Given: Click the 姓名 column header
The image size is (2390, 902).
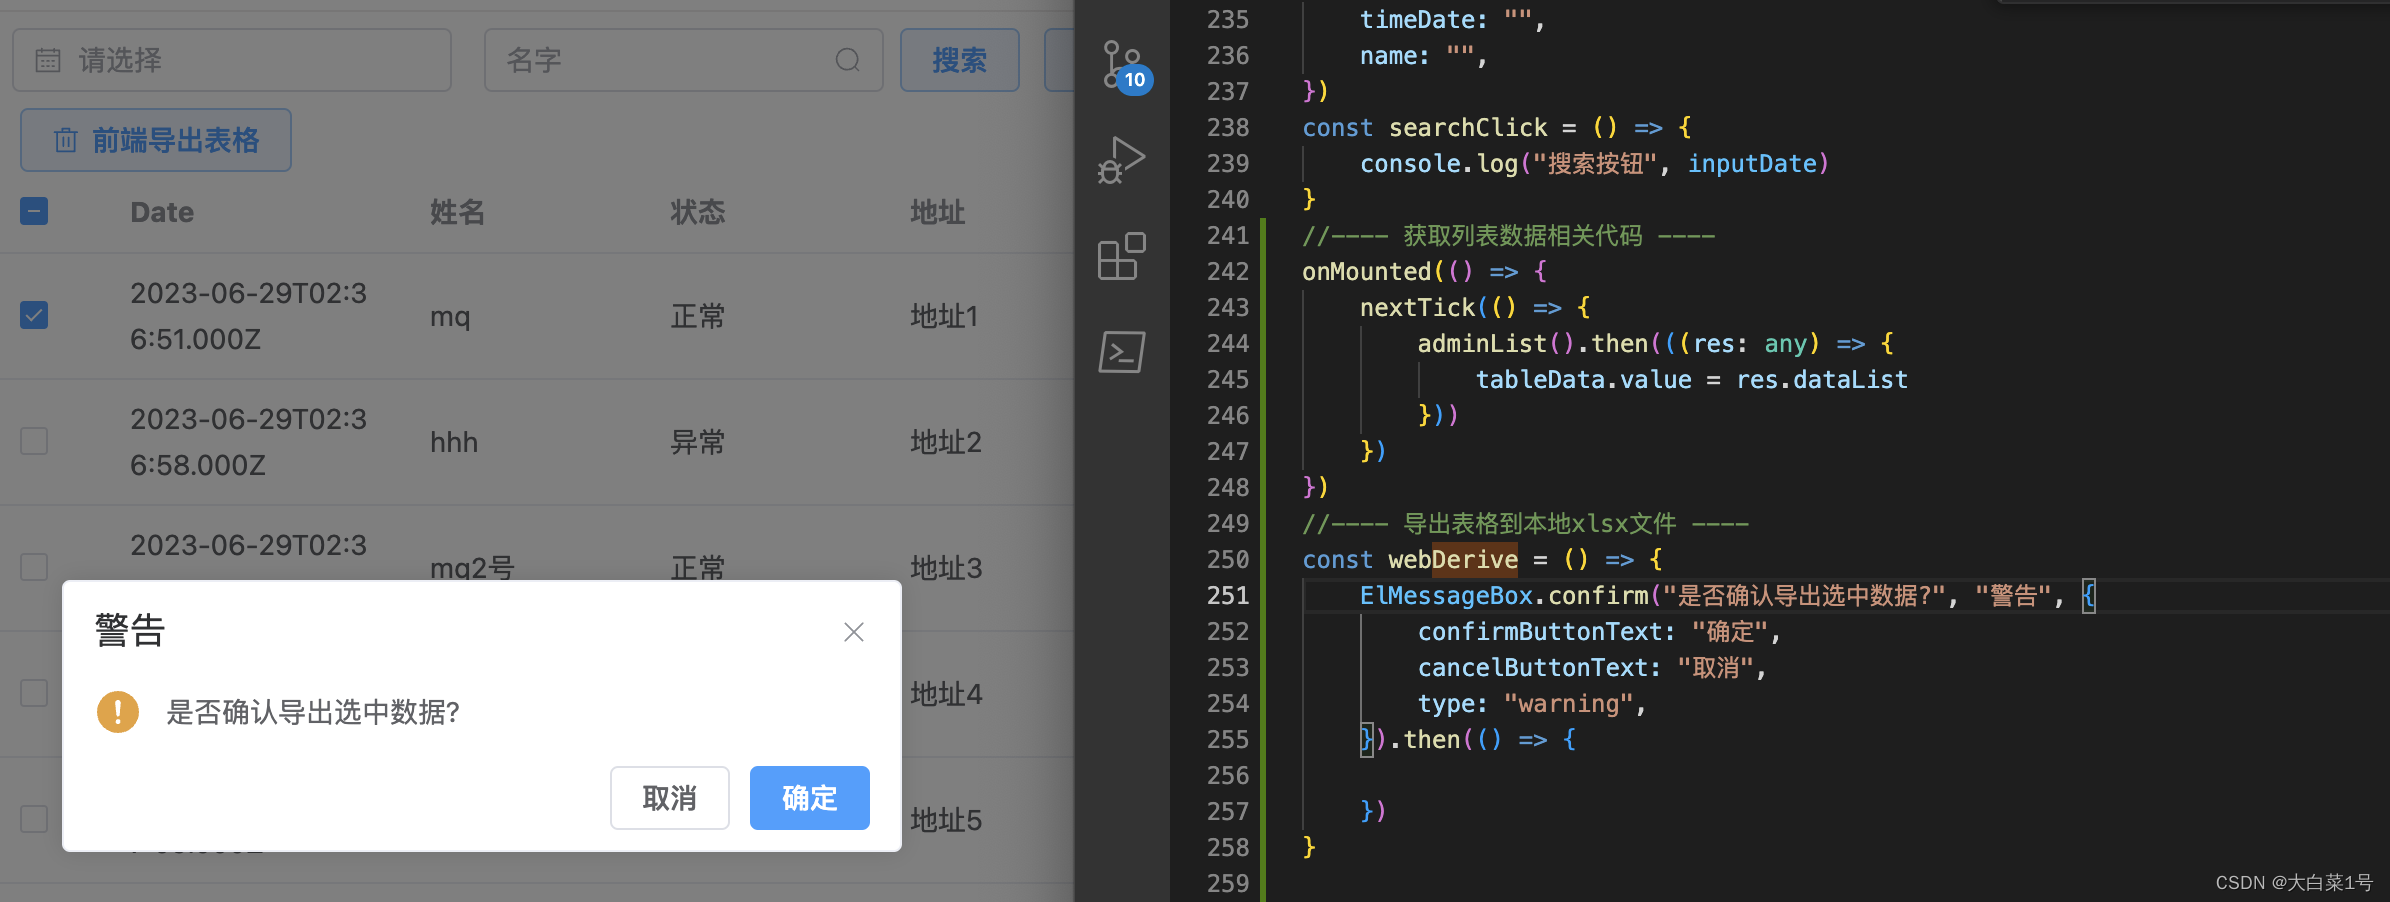Looking at the screenshot, I should point(457,212).
